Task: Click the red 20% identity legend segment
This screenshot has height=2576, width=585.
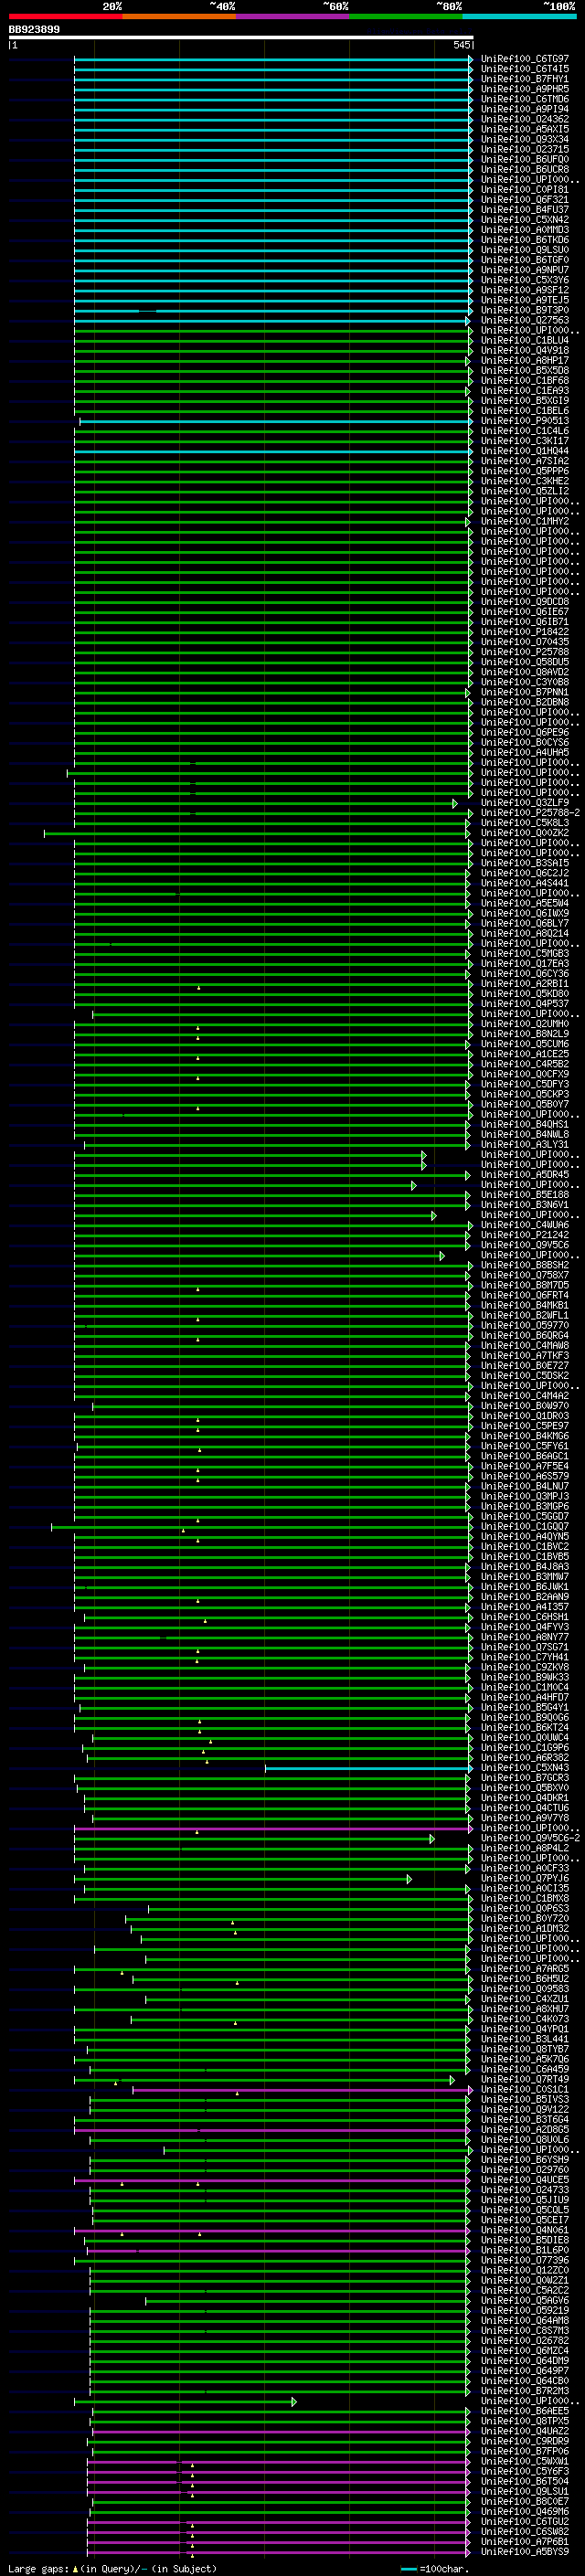Action: click(65, 16)
